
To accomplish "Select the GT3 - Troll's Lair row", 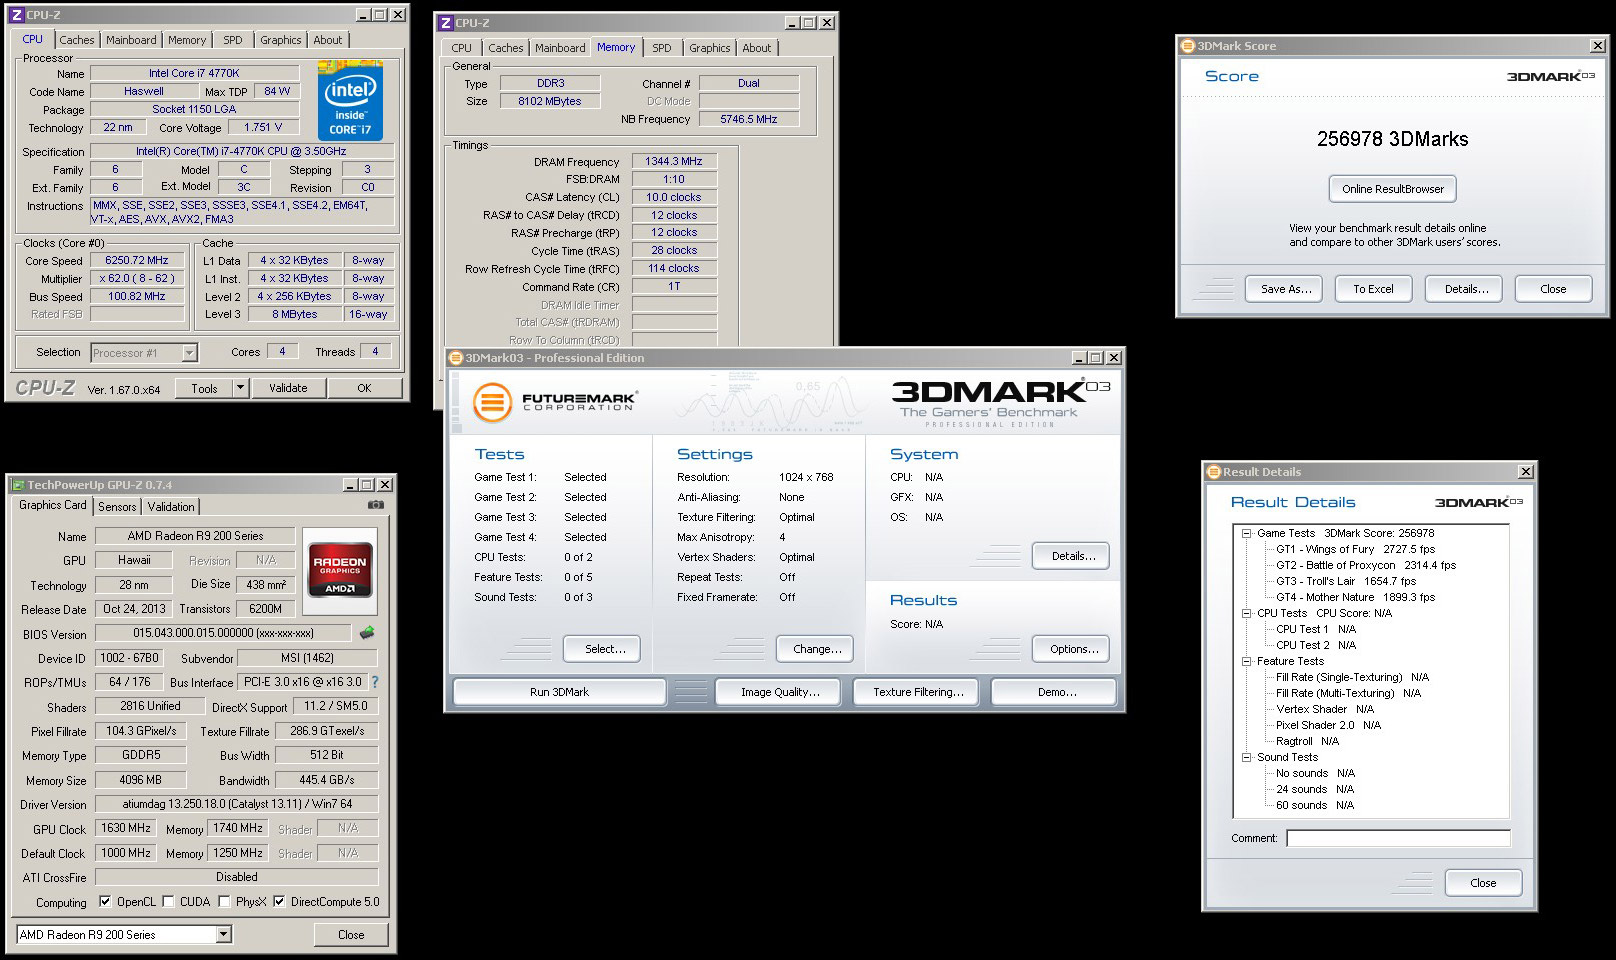I will (1346, 581).
